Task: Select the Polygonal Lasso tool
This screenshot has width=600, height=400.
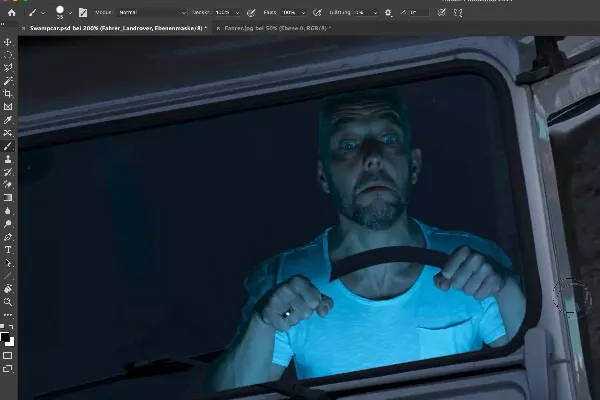Action: coord(8,68)
